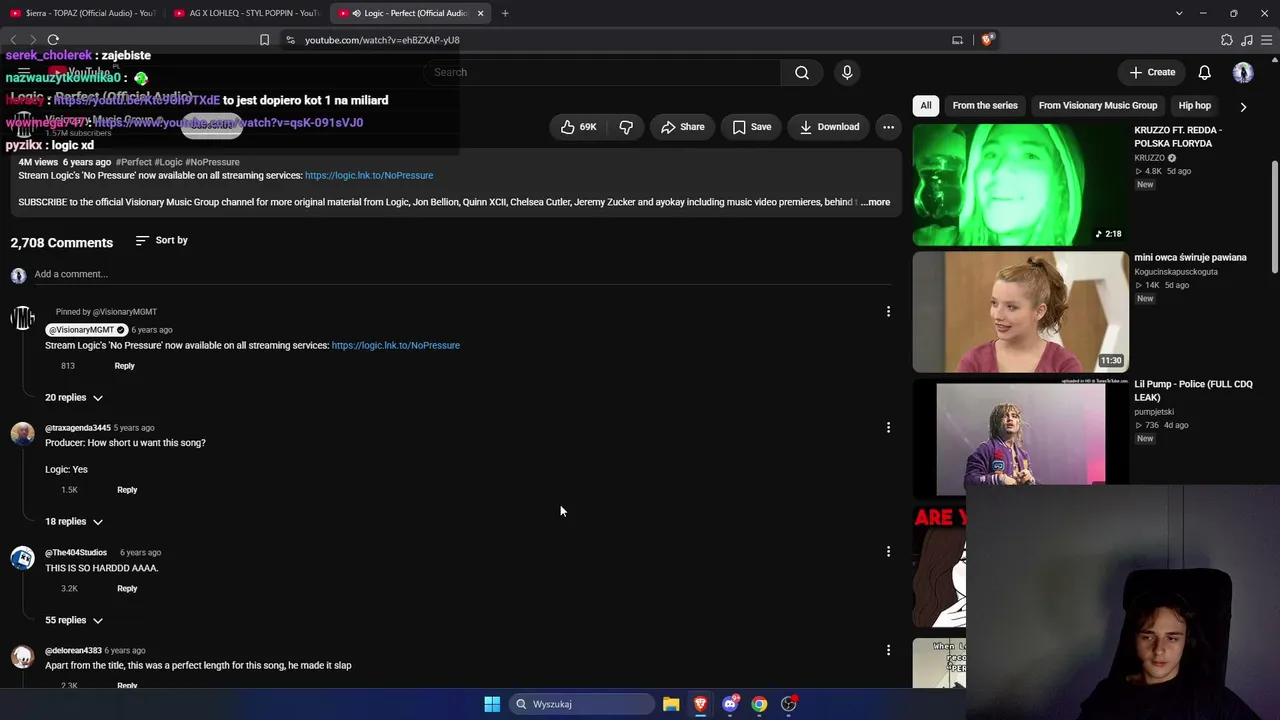Viewport: 1280px width, 720px height.
Task: Show next filter chips with arrow
Action: [x=1243, y=106]
